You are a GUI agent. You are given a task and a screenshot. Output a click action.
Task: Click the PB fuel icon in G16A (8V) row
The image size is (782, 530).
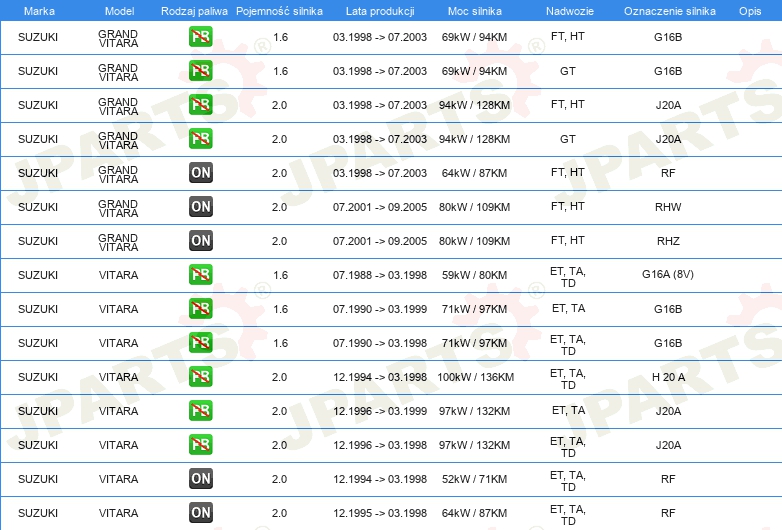point(201,275)
